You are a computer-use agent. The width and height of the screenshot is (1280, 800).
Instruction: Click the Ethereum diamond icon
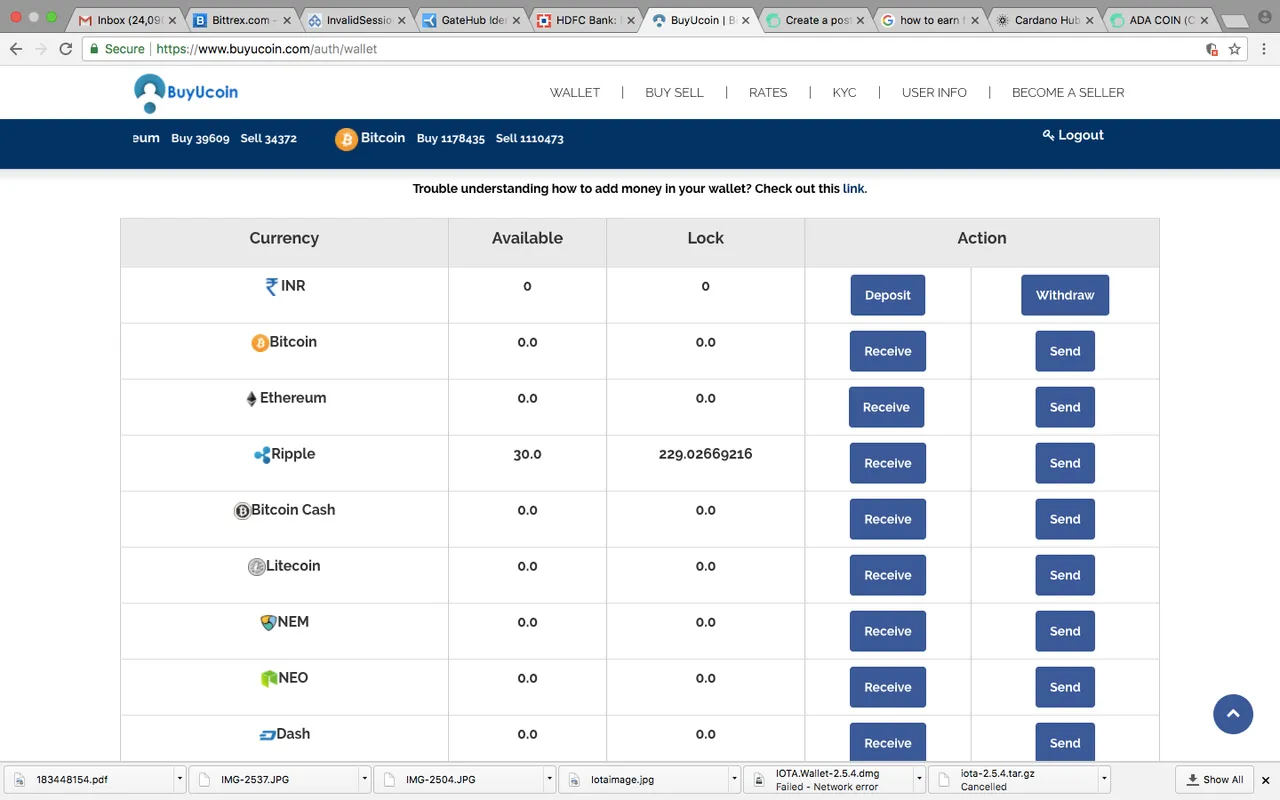252,399
